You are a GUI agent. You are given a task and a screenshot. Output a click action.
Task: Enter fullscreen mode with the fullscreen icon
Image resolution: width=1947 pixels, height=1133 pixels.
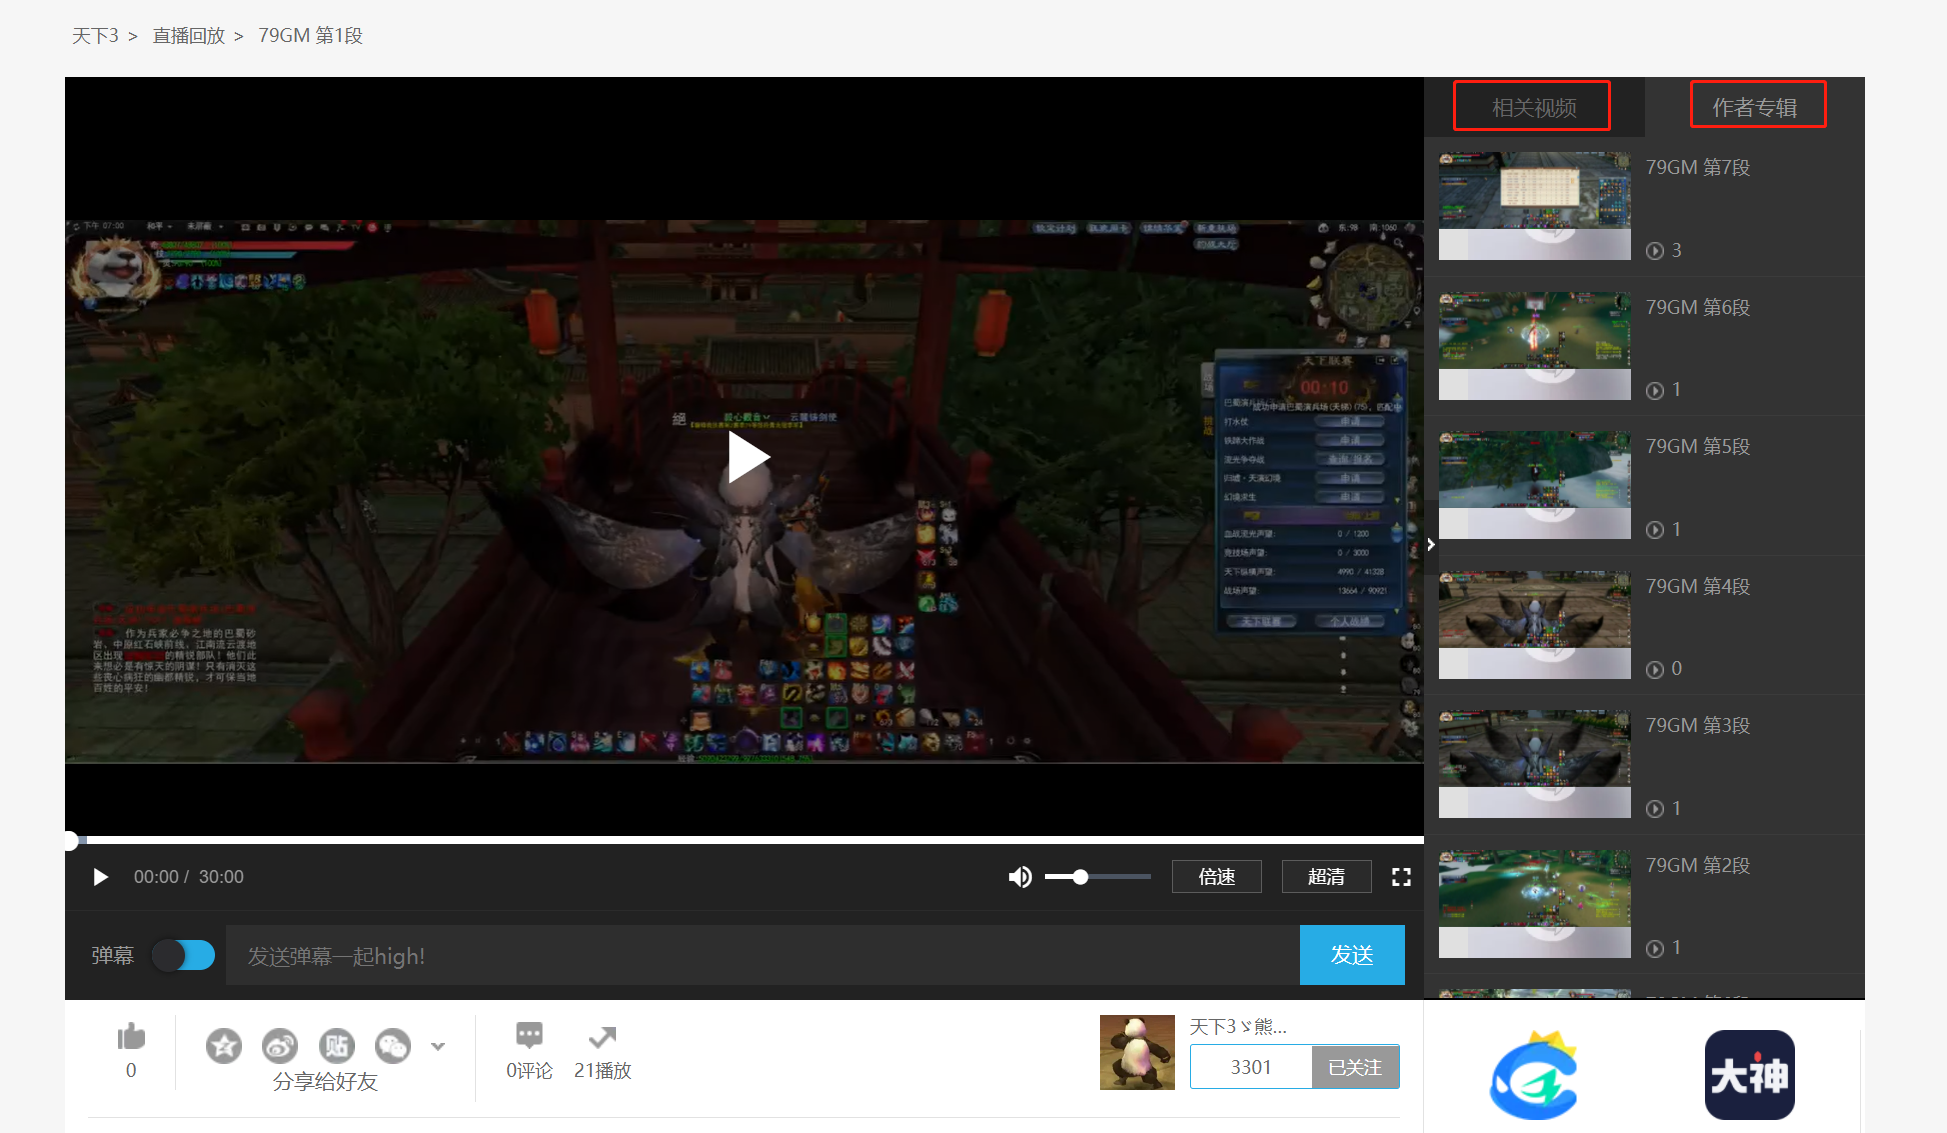(1401, 877)
